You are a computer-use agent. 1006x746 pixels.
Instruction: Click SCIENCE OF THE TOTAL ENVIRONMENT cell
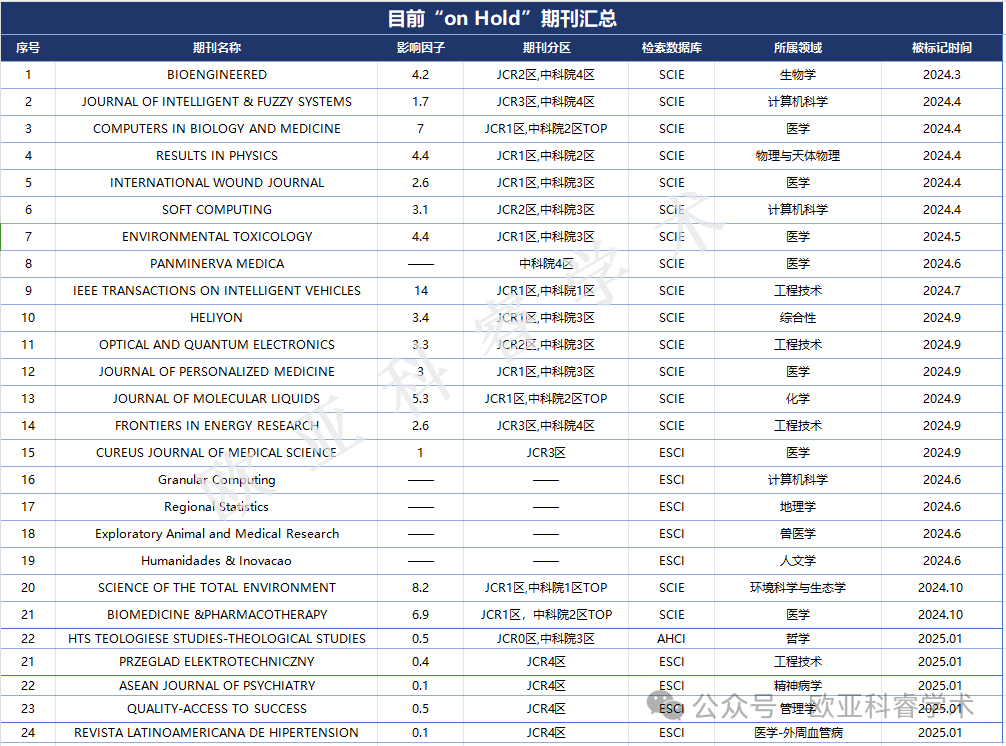[217, 587]
